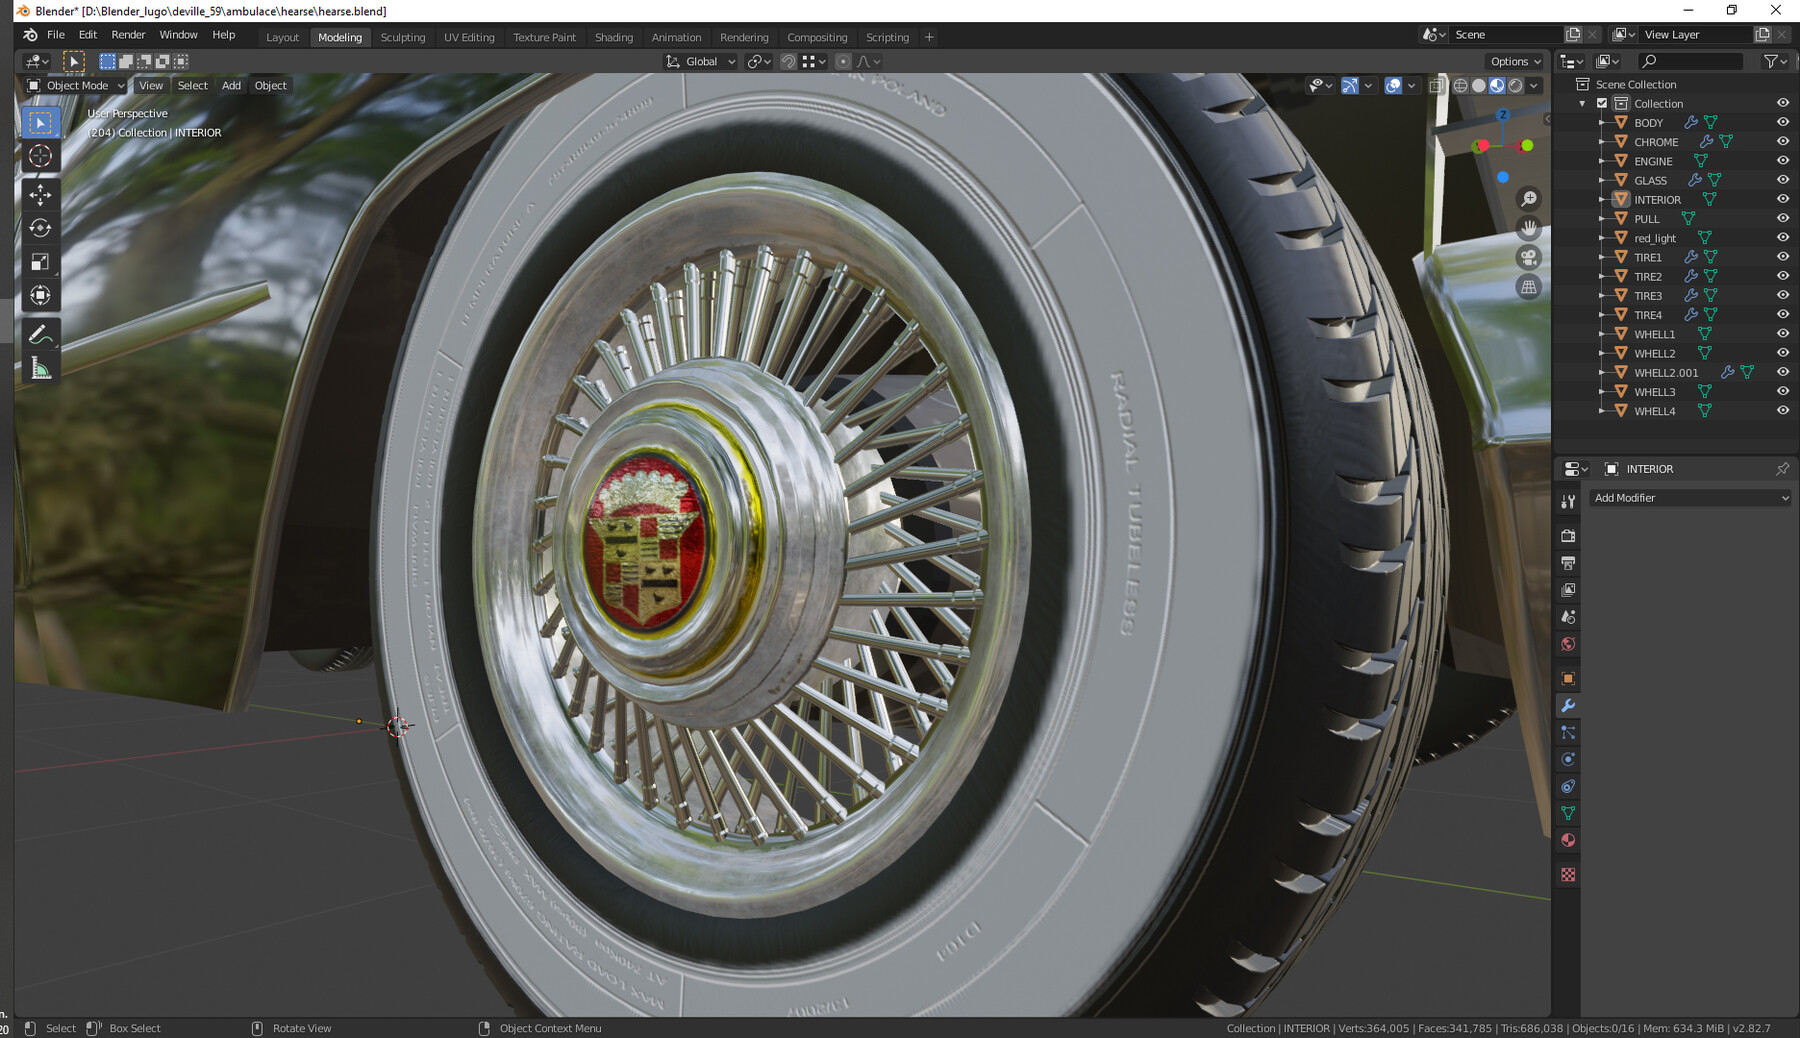The width and height of the screenshot is (1800, 1038).
Task: Open the Add Modifier dropdown
Action: point(1691,498)
